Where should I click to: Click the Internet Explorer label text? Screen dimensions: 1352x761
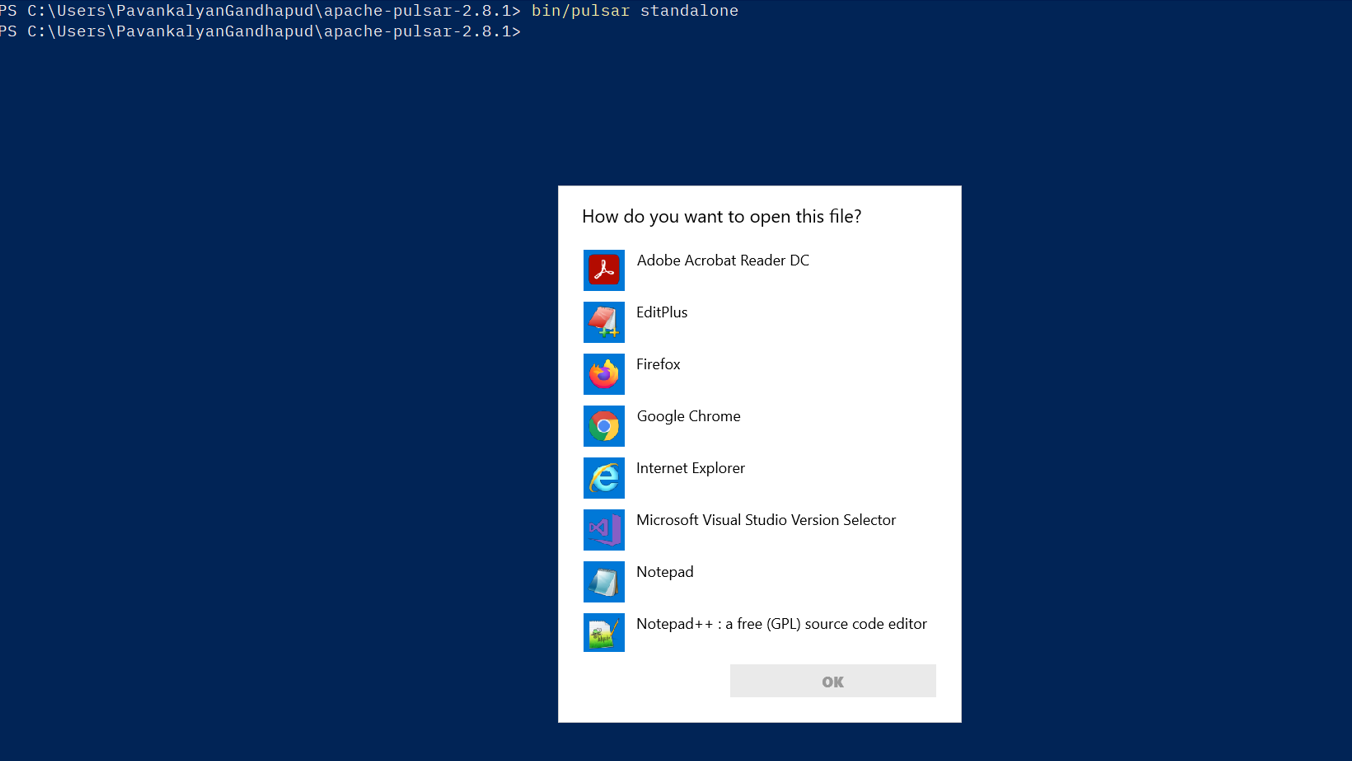(x=691, y=468)
